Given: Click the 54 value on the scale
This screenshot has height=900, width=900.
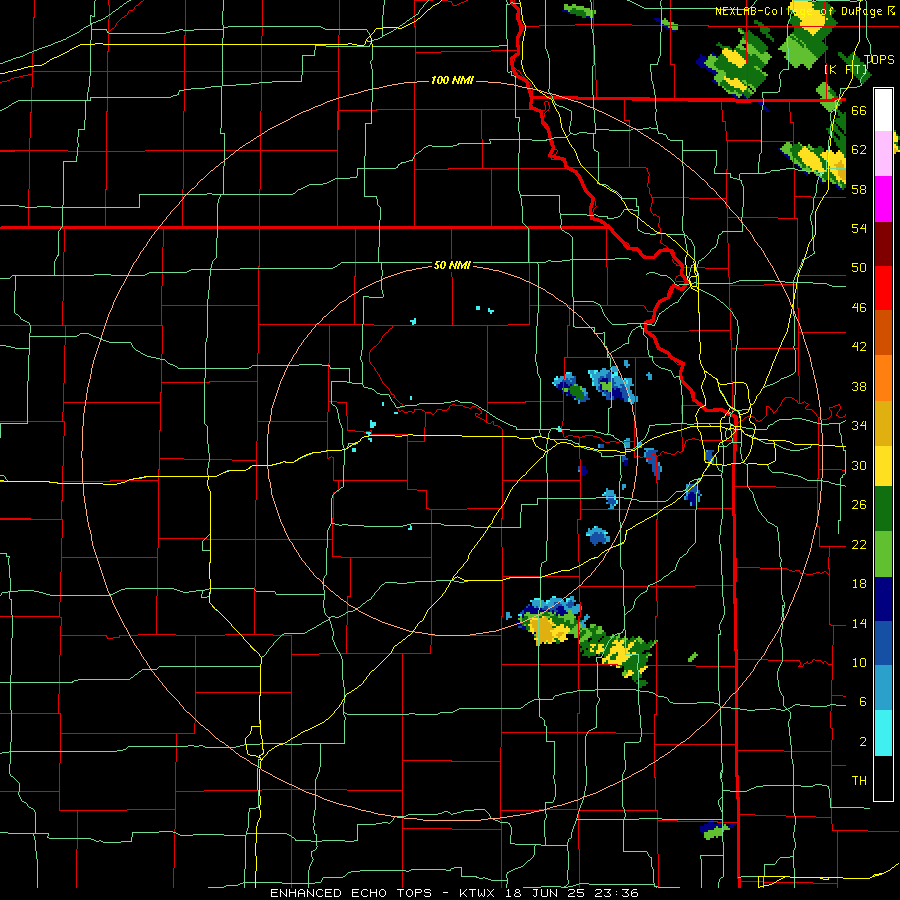Looking at the screenshot, I should (x=859, y=228).
